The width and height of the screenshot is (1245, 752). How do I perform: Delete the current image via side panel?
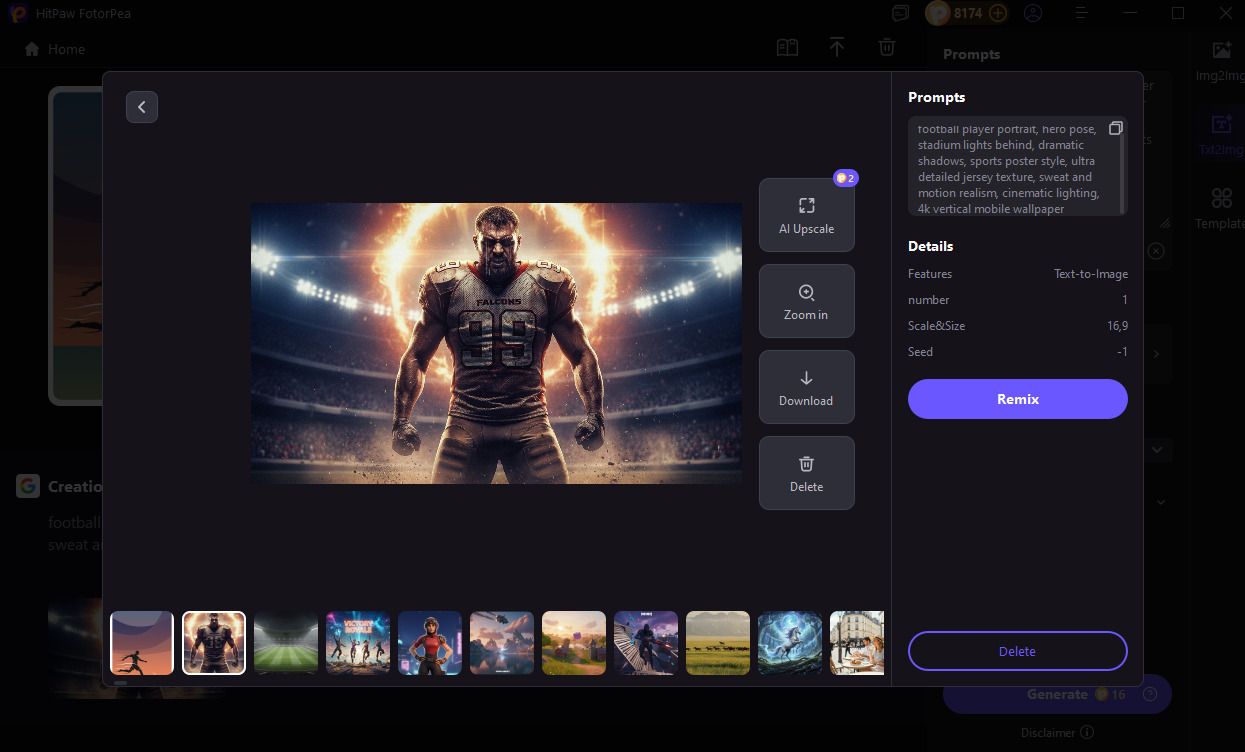(1017, 651)
